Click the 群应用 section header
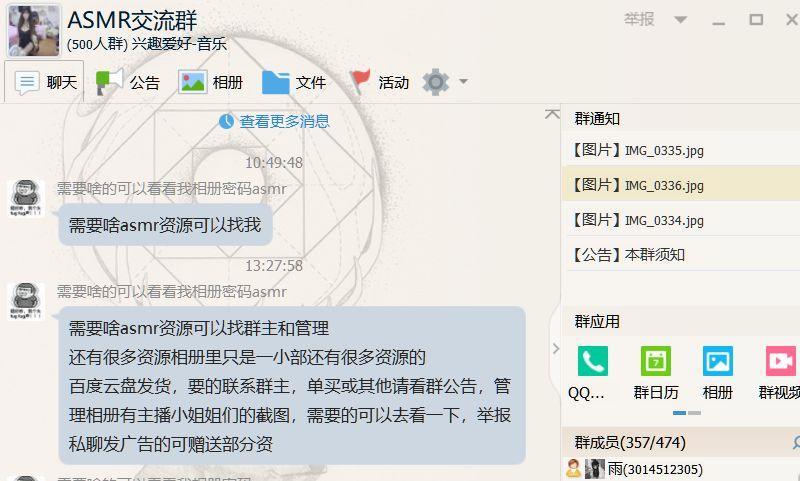 pyautogui.click(x=597, y=321)
